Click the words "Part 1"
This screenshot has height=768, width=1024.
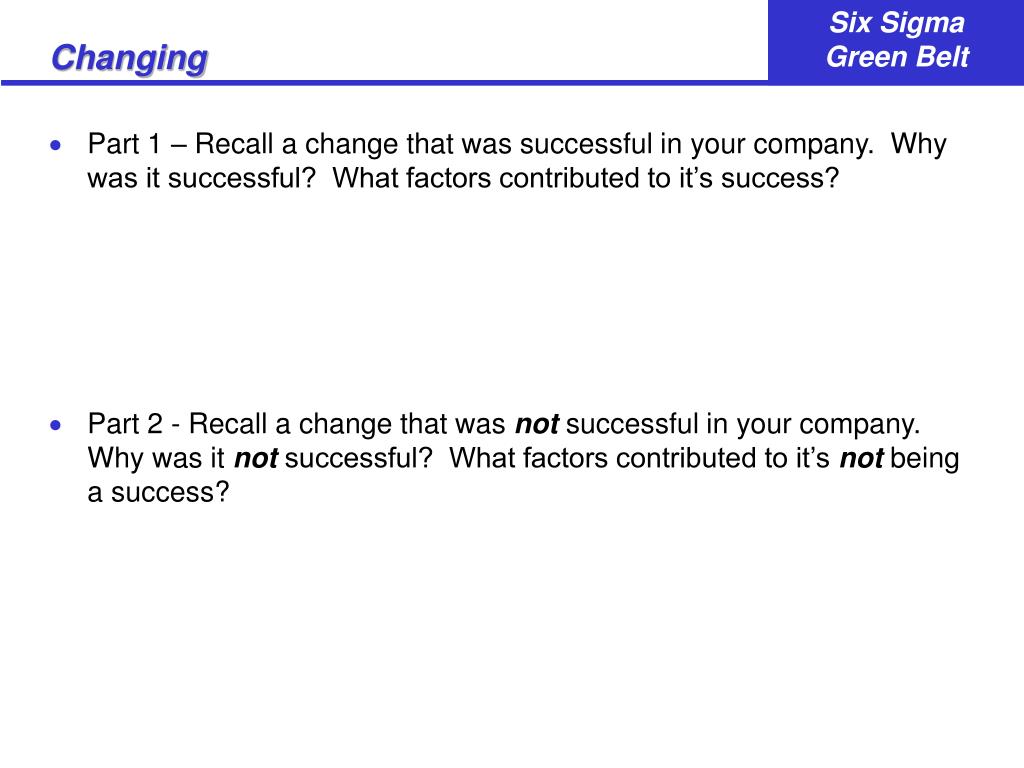click(124, 144)
